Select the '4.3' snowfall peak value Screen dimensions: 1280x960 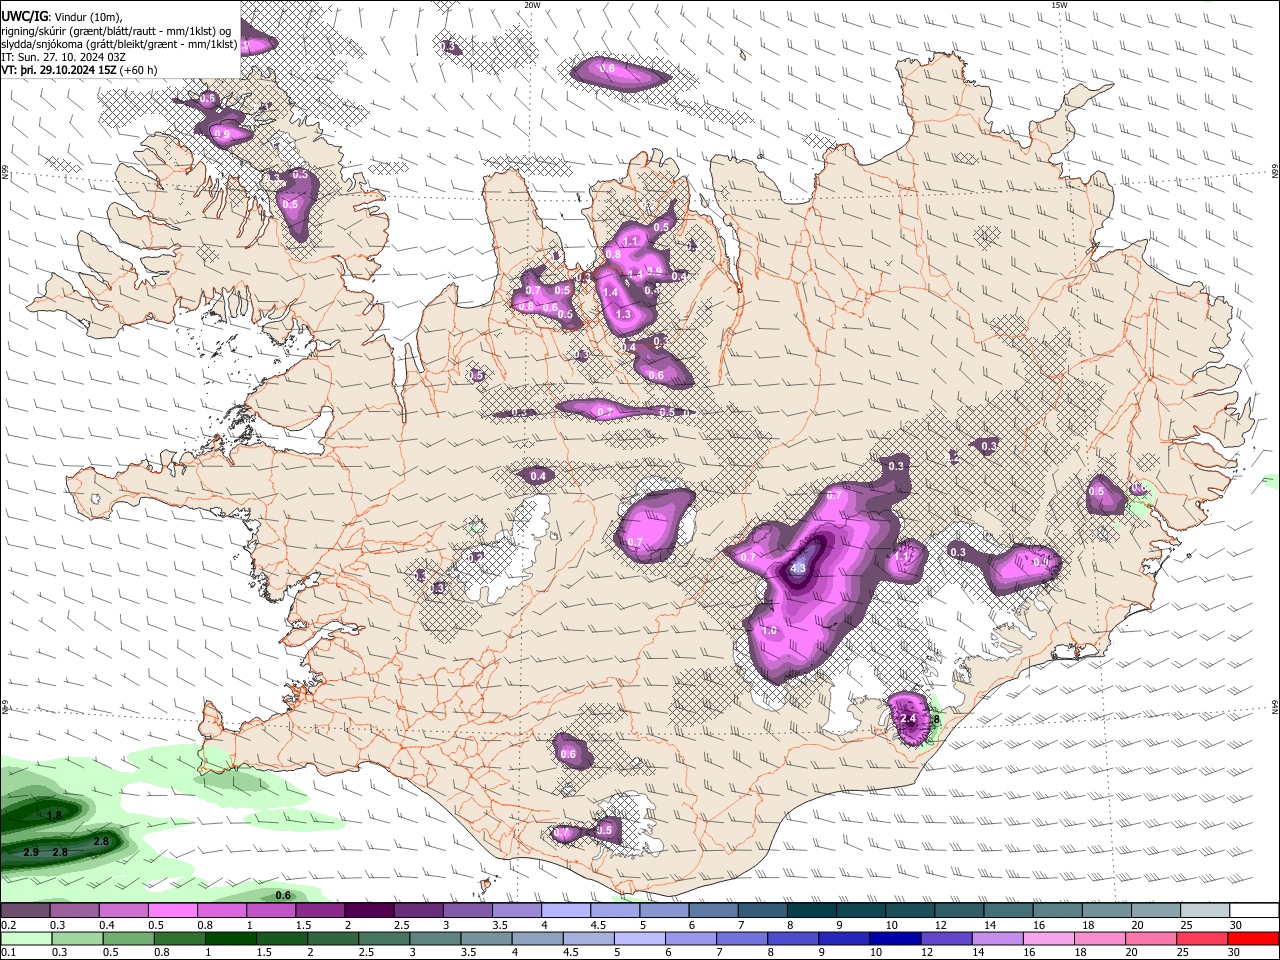798,568
